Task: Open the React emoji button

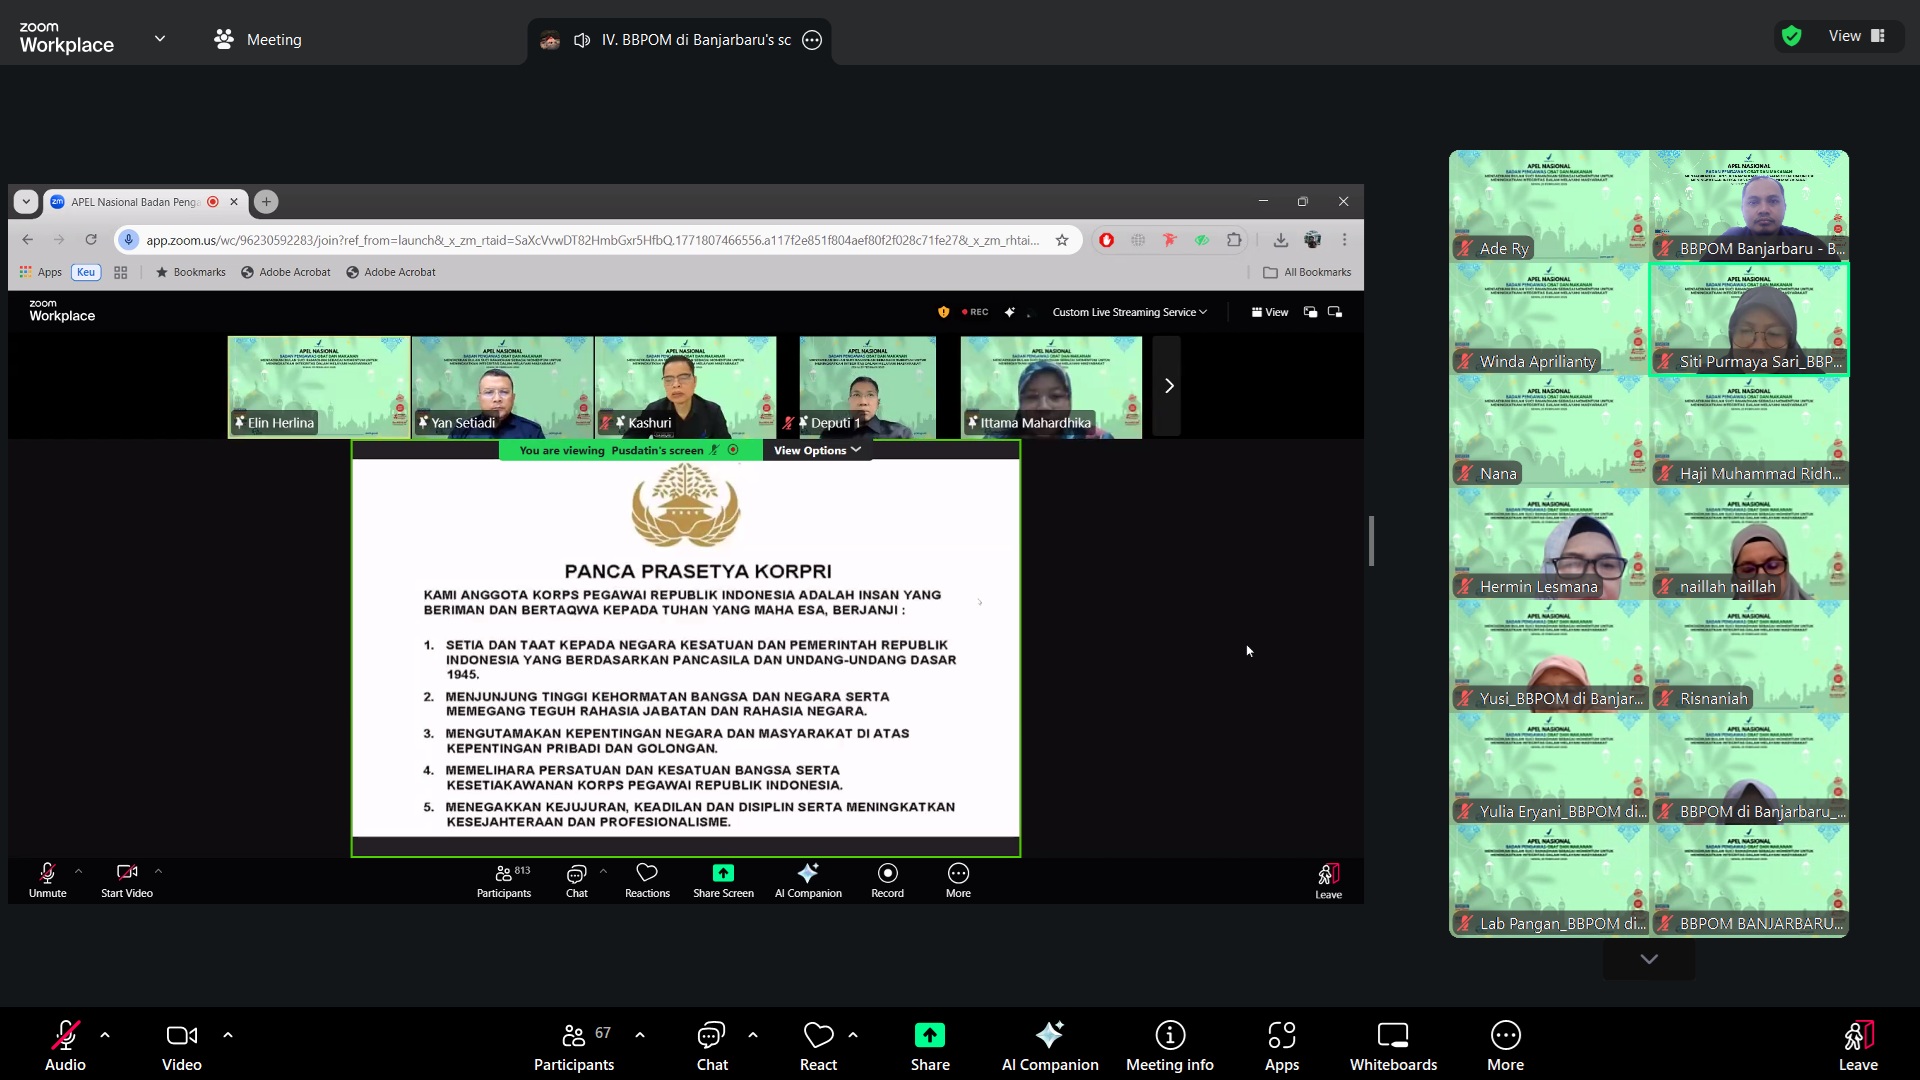Action: pos(818,1045)
